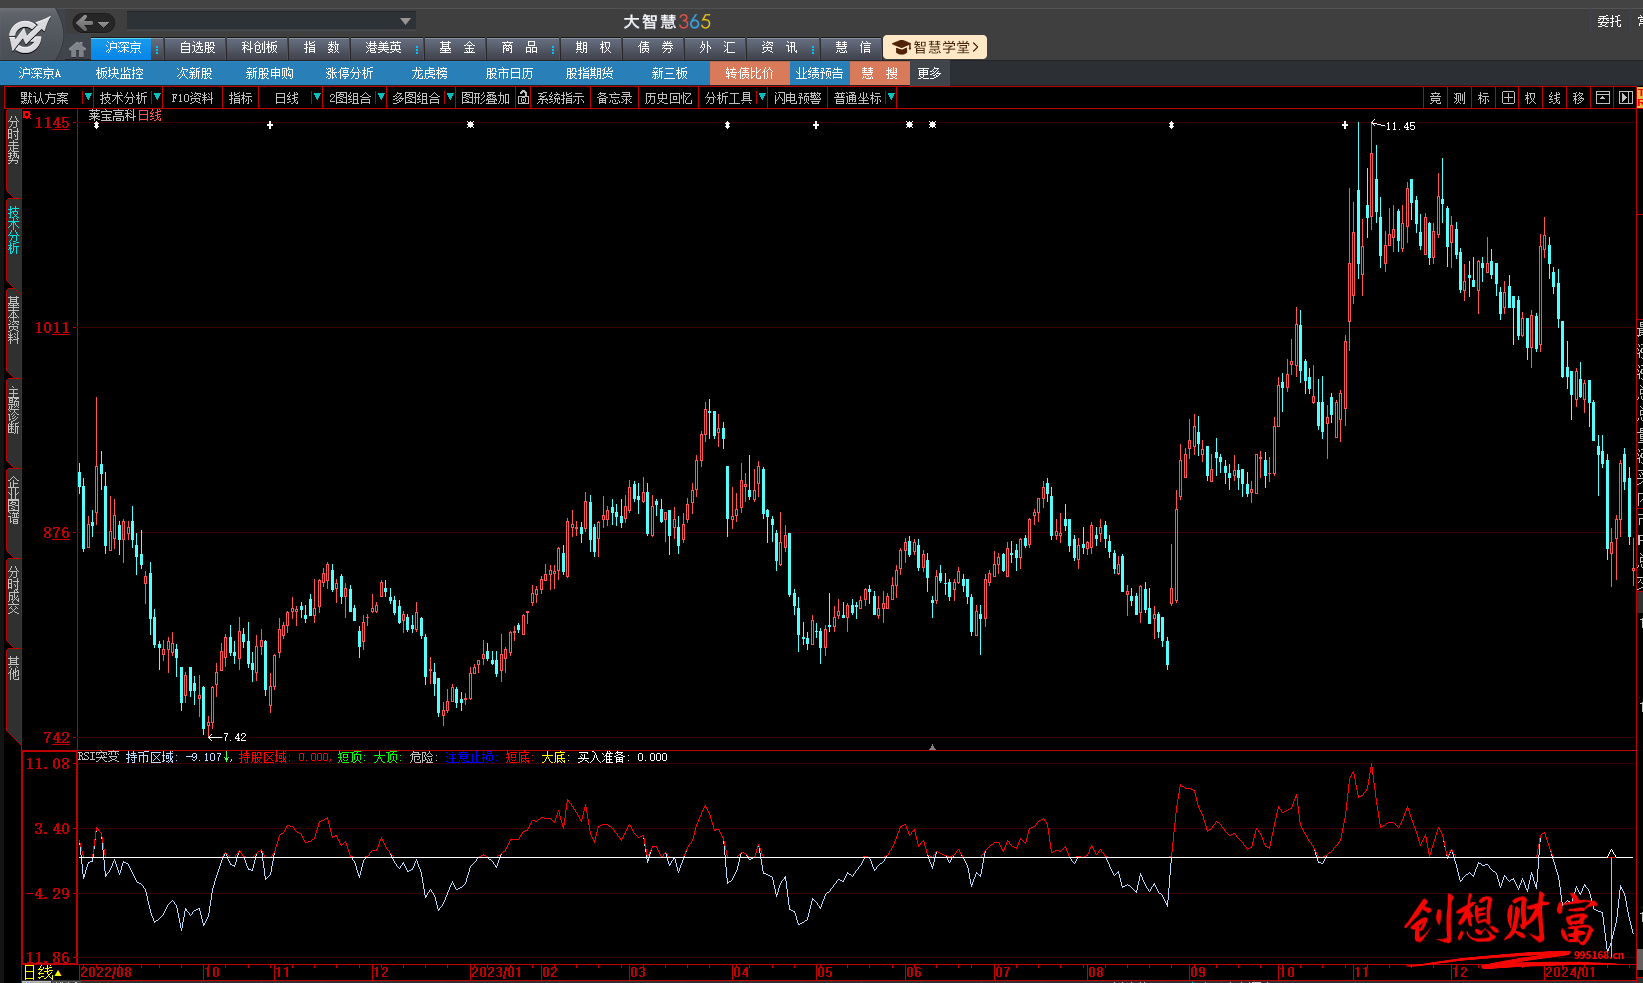This screenshot has width=1643, height=983.
Task: Toggle the lock icon beside 图形叠加
Action: (523, 98)
